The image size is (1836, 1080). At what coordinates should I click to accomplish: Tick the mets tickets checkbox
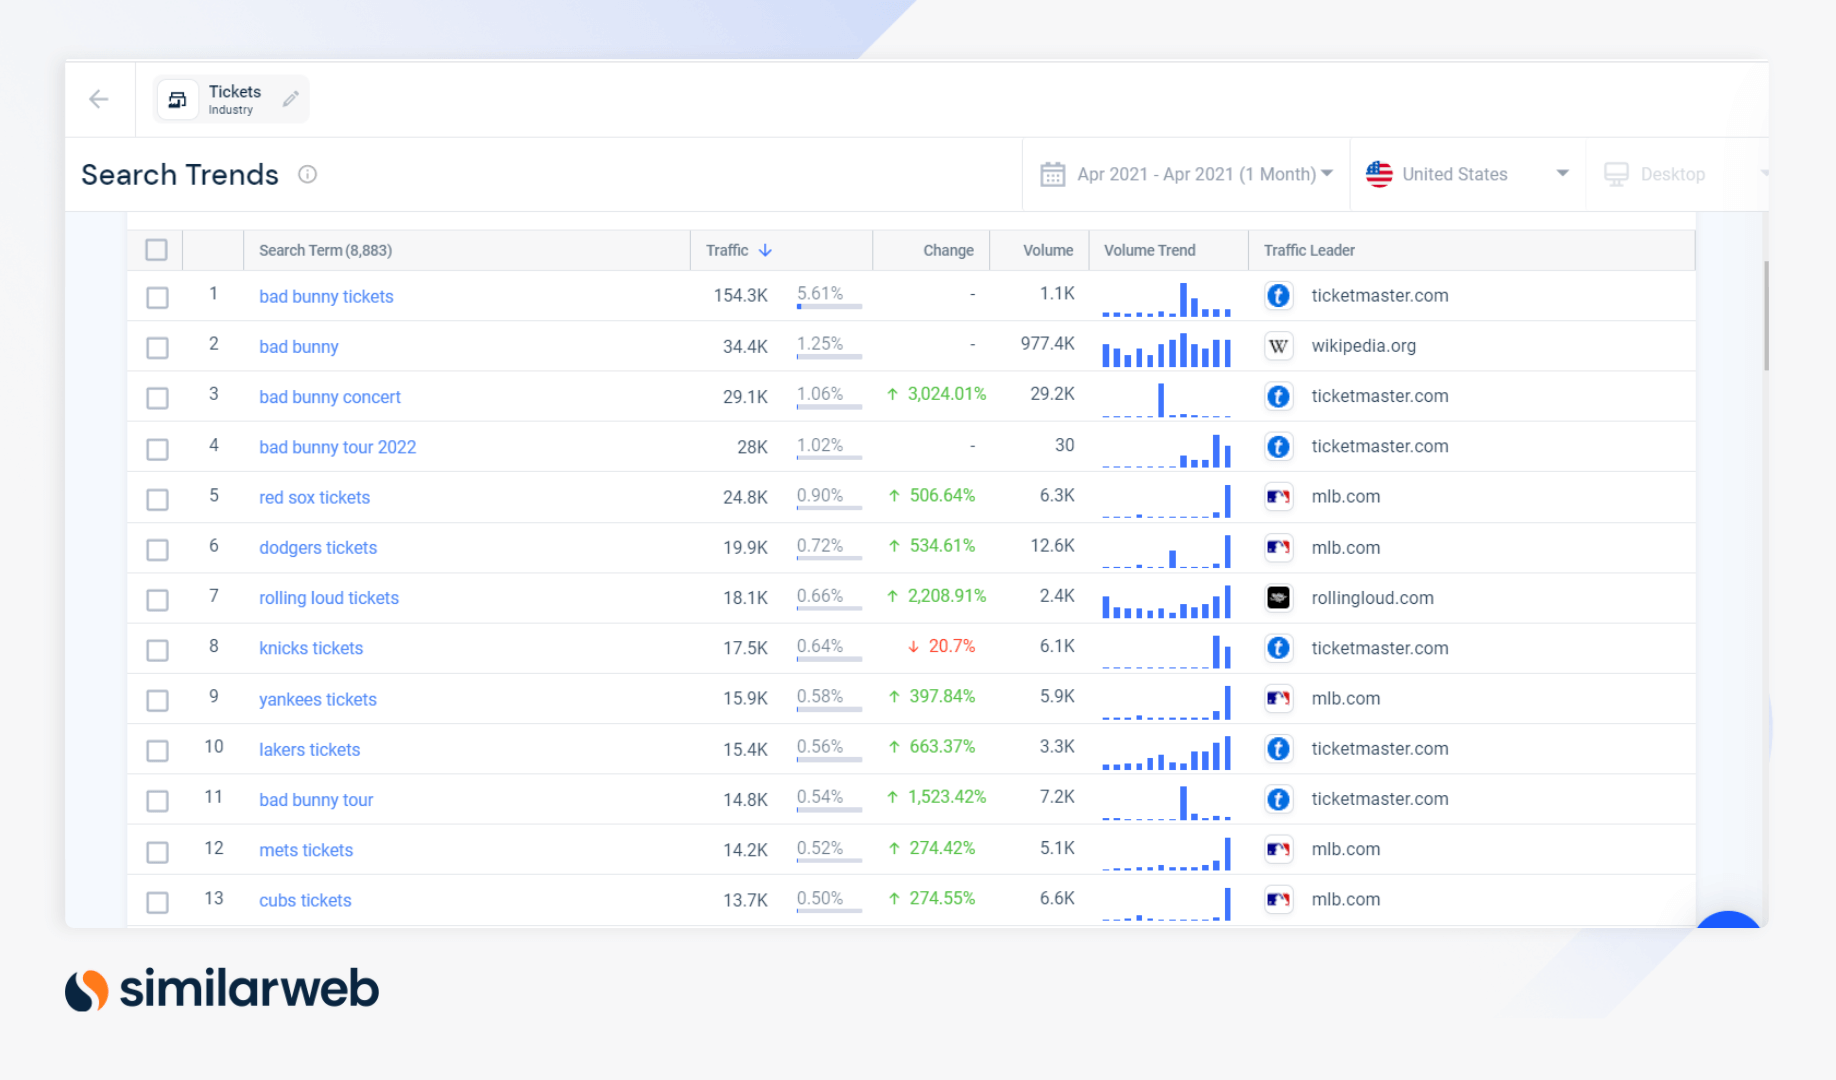(x=157, y=852)
